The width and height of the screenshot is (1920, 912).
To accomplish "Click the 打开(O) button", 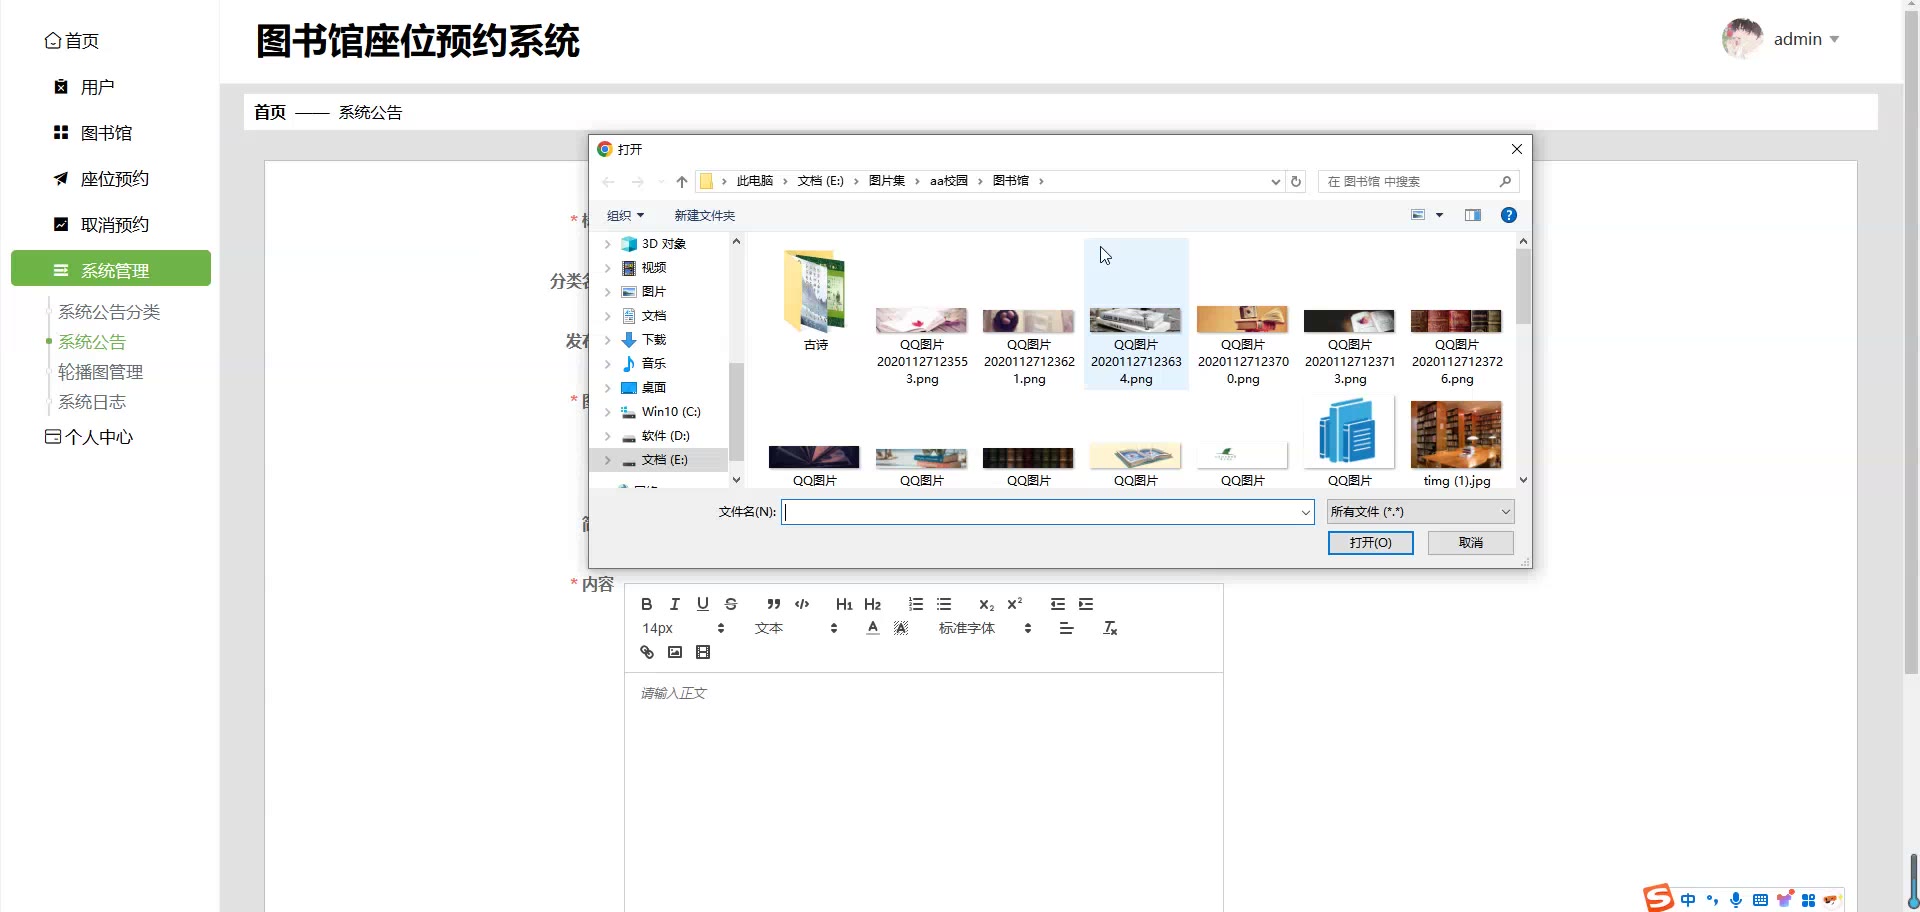I will point(1370,543).
